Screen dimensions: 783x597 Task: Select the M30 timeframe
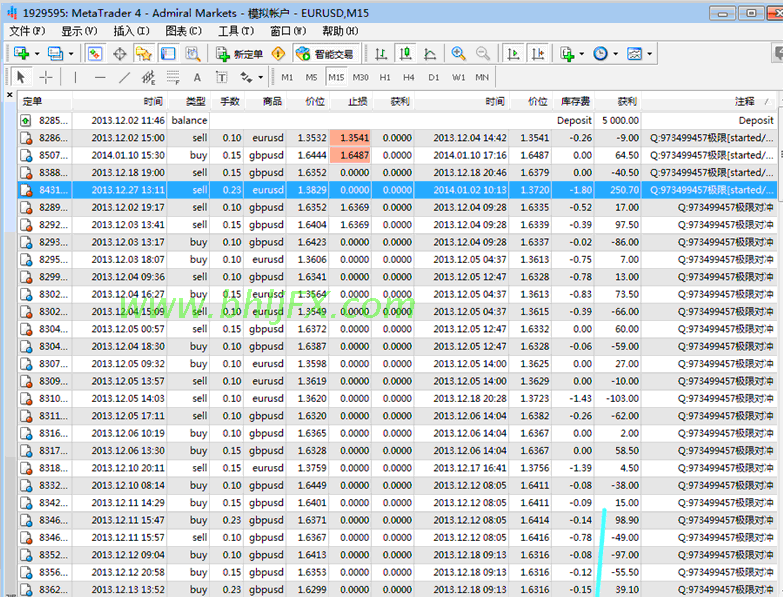361,77
